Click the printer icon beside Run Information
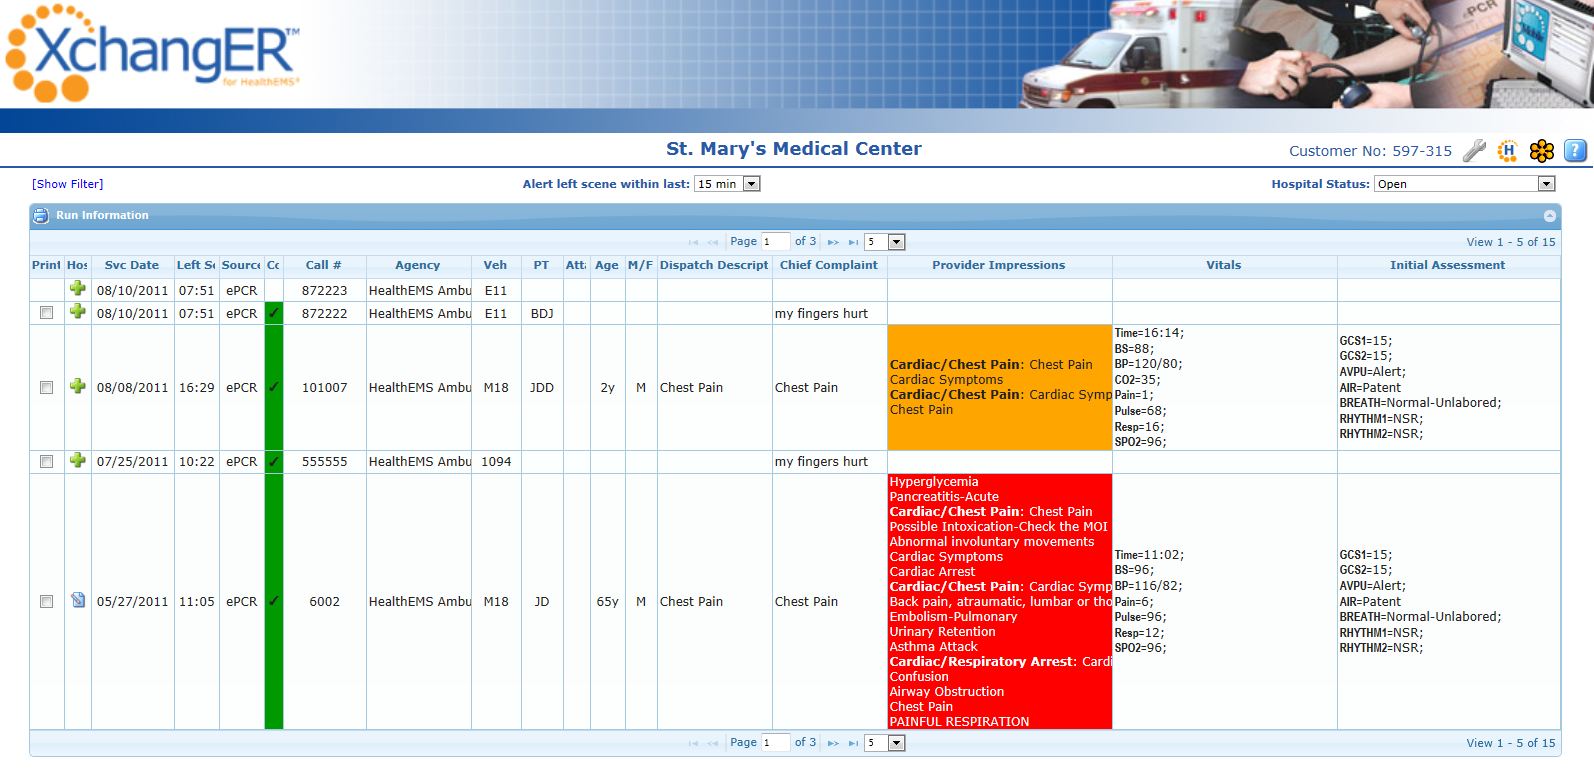 tap(41, 216)
